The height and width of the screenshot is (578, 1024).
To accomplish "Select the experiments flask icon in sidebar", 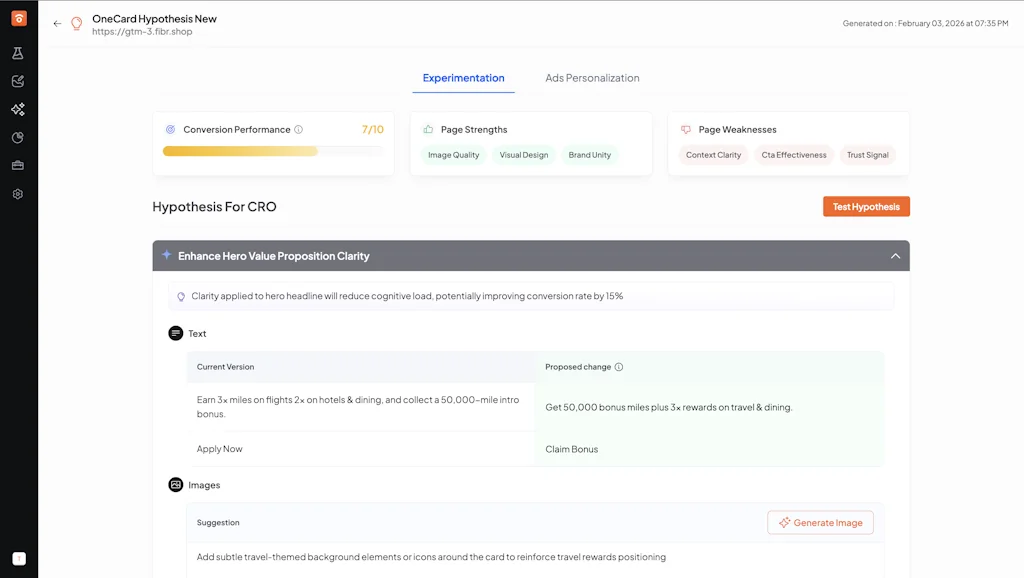I will click(x=16, y=53).
